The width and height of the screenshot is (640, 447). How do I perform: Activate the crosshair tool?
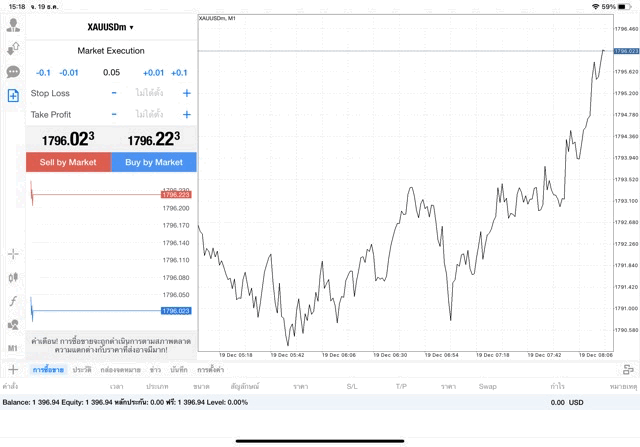coord(13,255)
